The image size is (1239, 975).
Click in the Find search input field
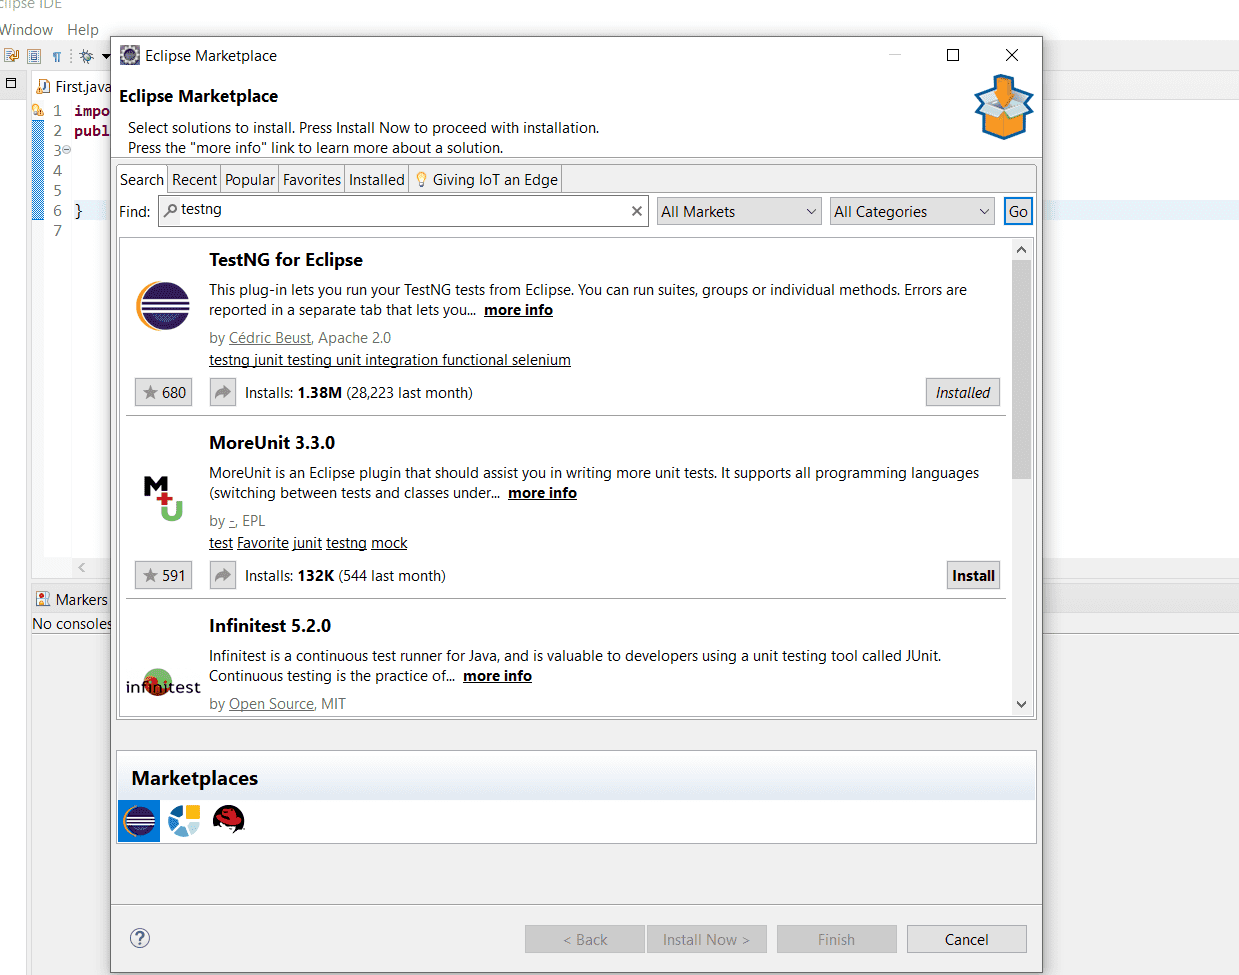coord(403,211)
